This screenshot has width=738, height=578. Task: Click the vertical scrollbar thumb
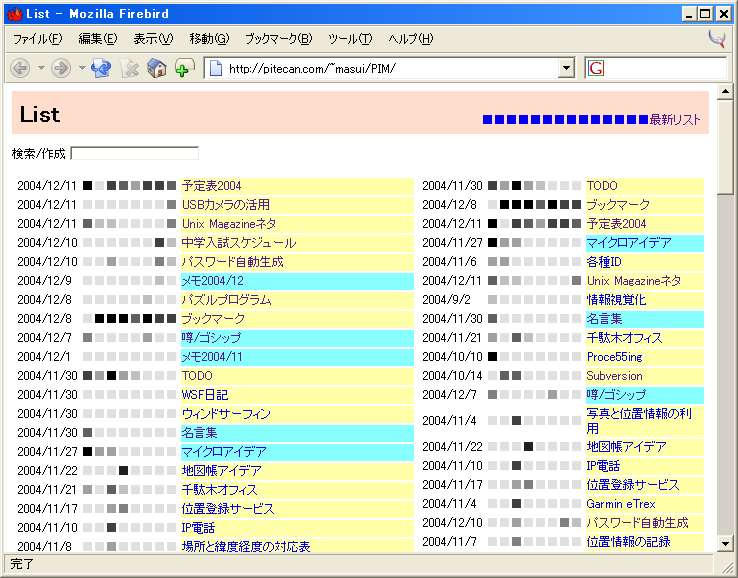click(725, 147)
